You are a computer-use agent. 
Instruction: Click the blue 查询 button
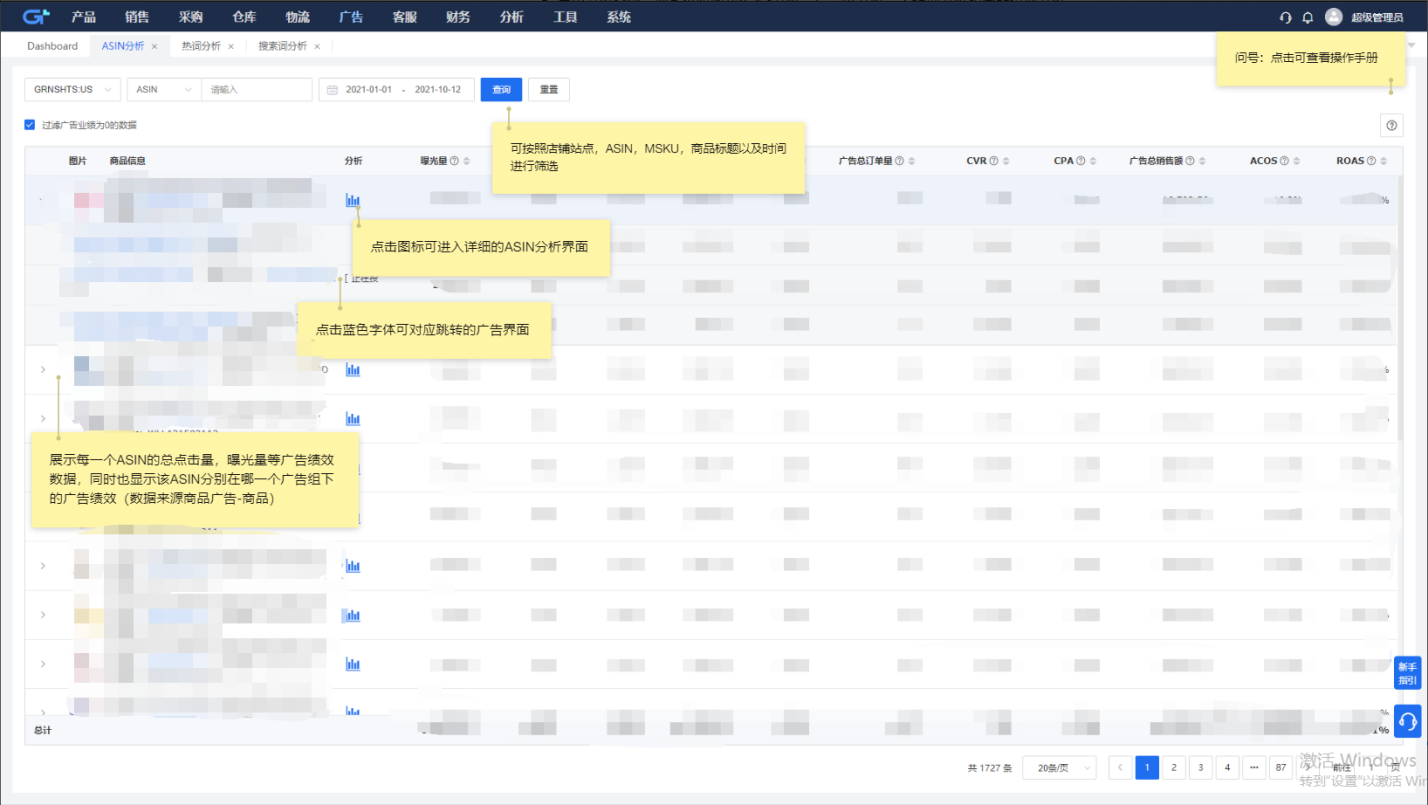[x=501, y=90]
